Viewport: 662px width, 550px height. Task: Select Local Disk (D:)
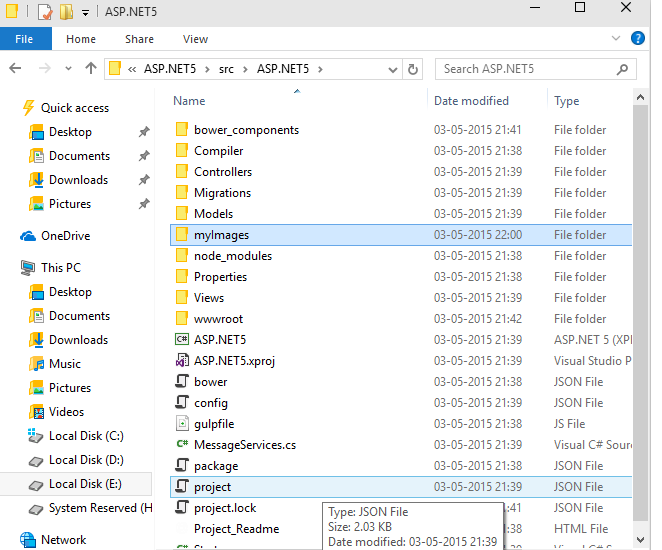[86, 460]
